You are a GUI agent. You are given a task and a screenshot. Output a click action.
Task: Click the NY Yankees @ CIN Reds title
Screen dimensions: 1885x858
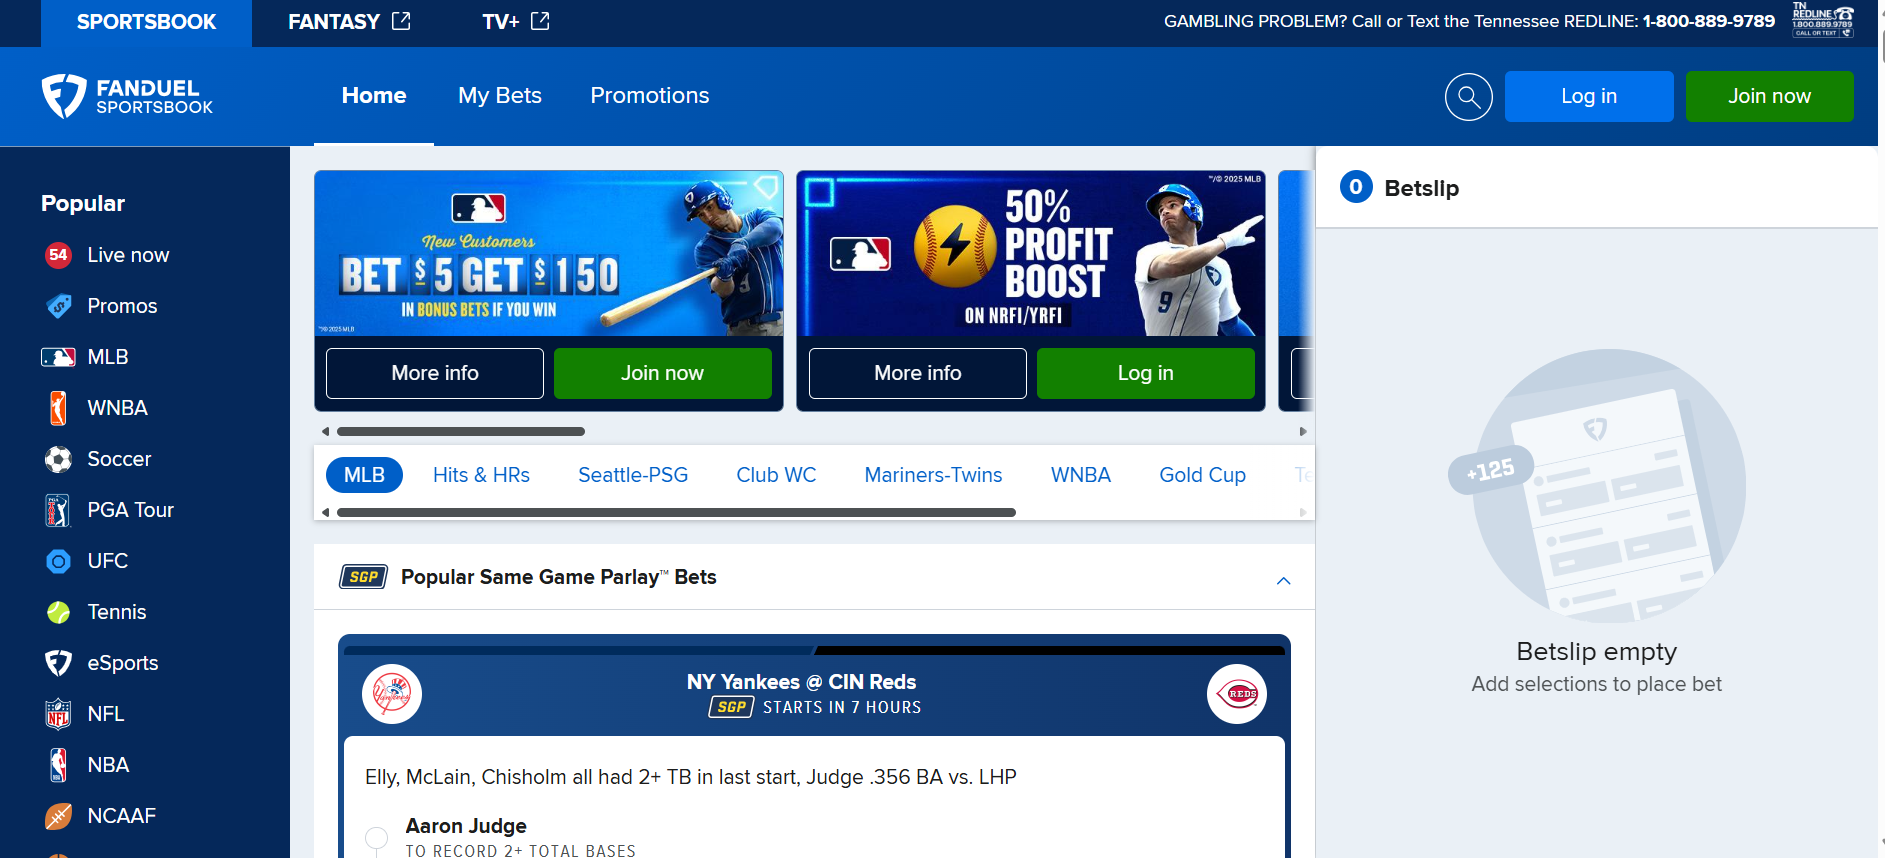(801, 682)
